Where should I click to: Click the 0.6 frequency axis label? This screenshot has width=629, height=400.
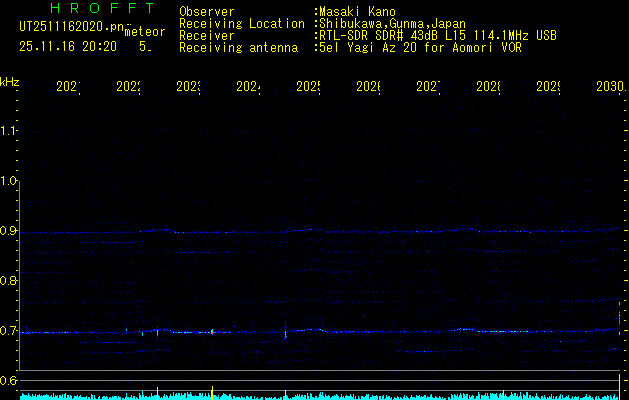[9, 381]
